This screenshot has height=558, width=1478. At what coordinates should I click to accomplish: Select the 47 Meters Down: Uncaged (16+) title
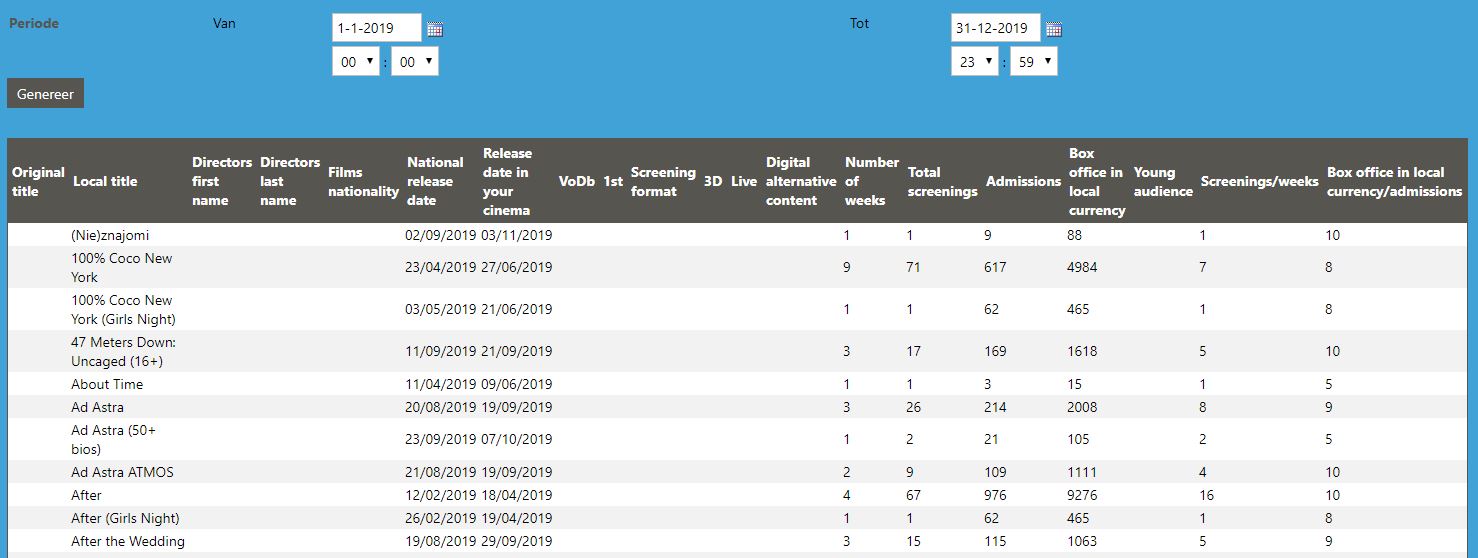[x=123, y=352]
